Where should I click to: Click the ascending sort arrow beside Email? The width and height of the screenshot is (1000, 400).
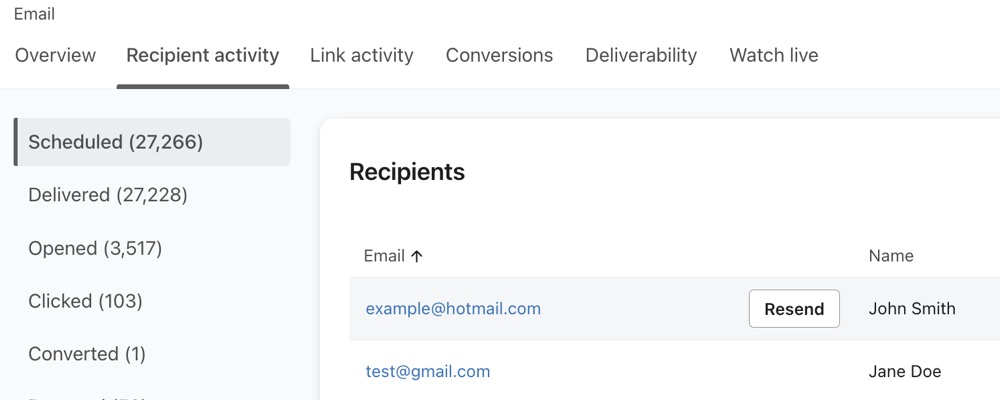pyautogui.click(x=417, y=256)
